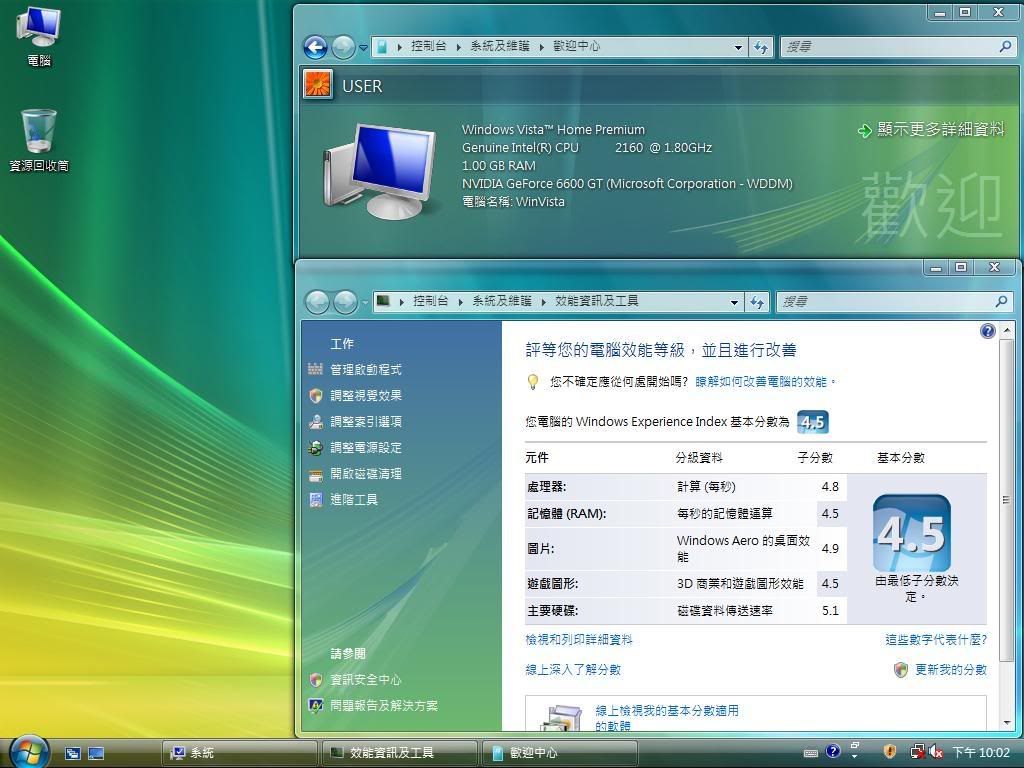The height and width of the screenshot is (768, 1024).
Task: Click the shield icon beside 調整視覺效果
Action: [x=316, y=396]
